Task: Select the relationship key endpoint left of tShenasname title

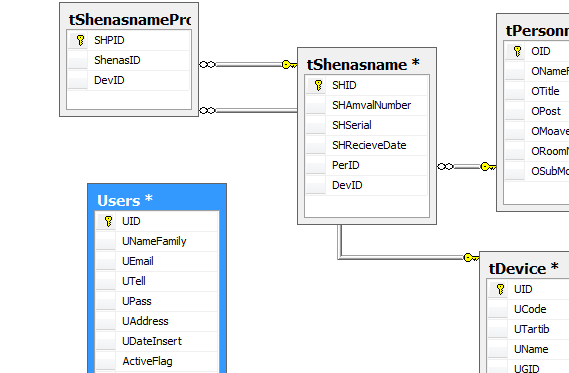Action: pos(290,65)
